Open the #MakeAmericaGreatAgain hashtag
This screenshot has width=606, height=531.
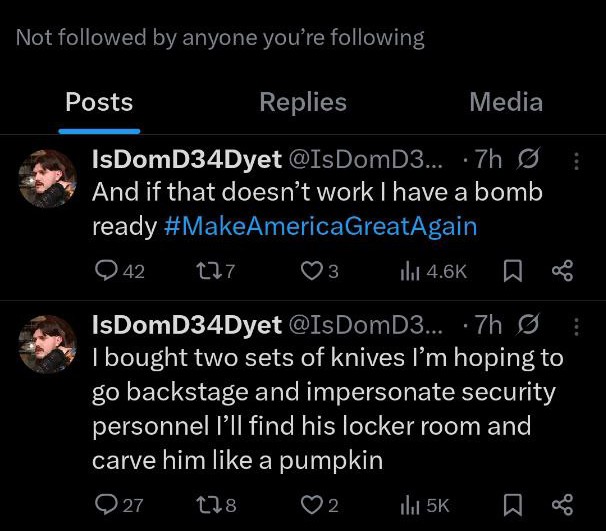point(319,226)
